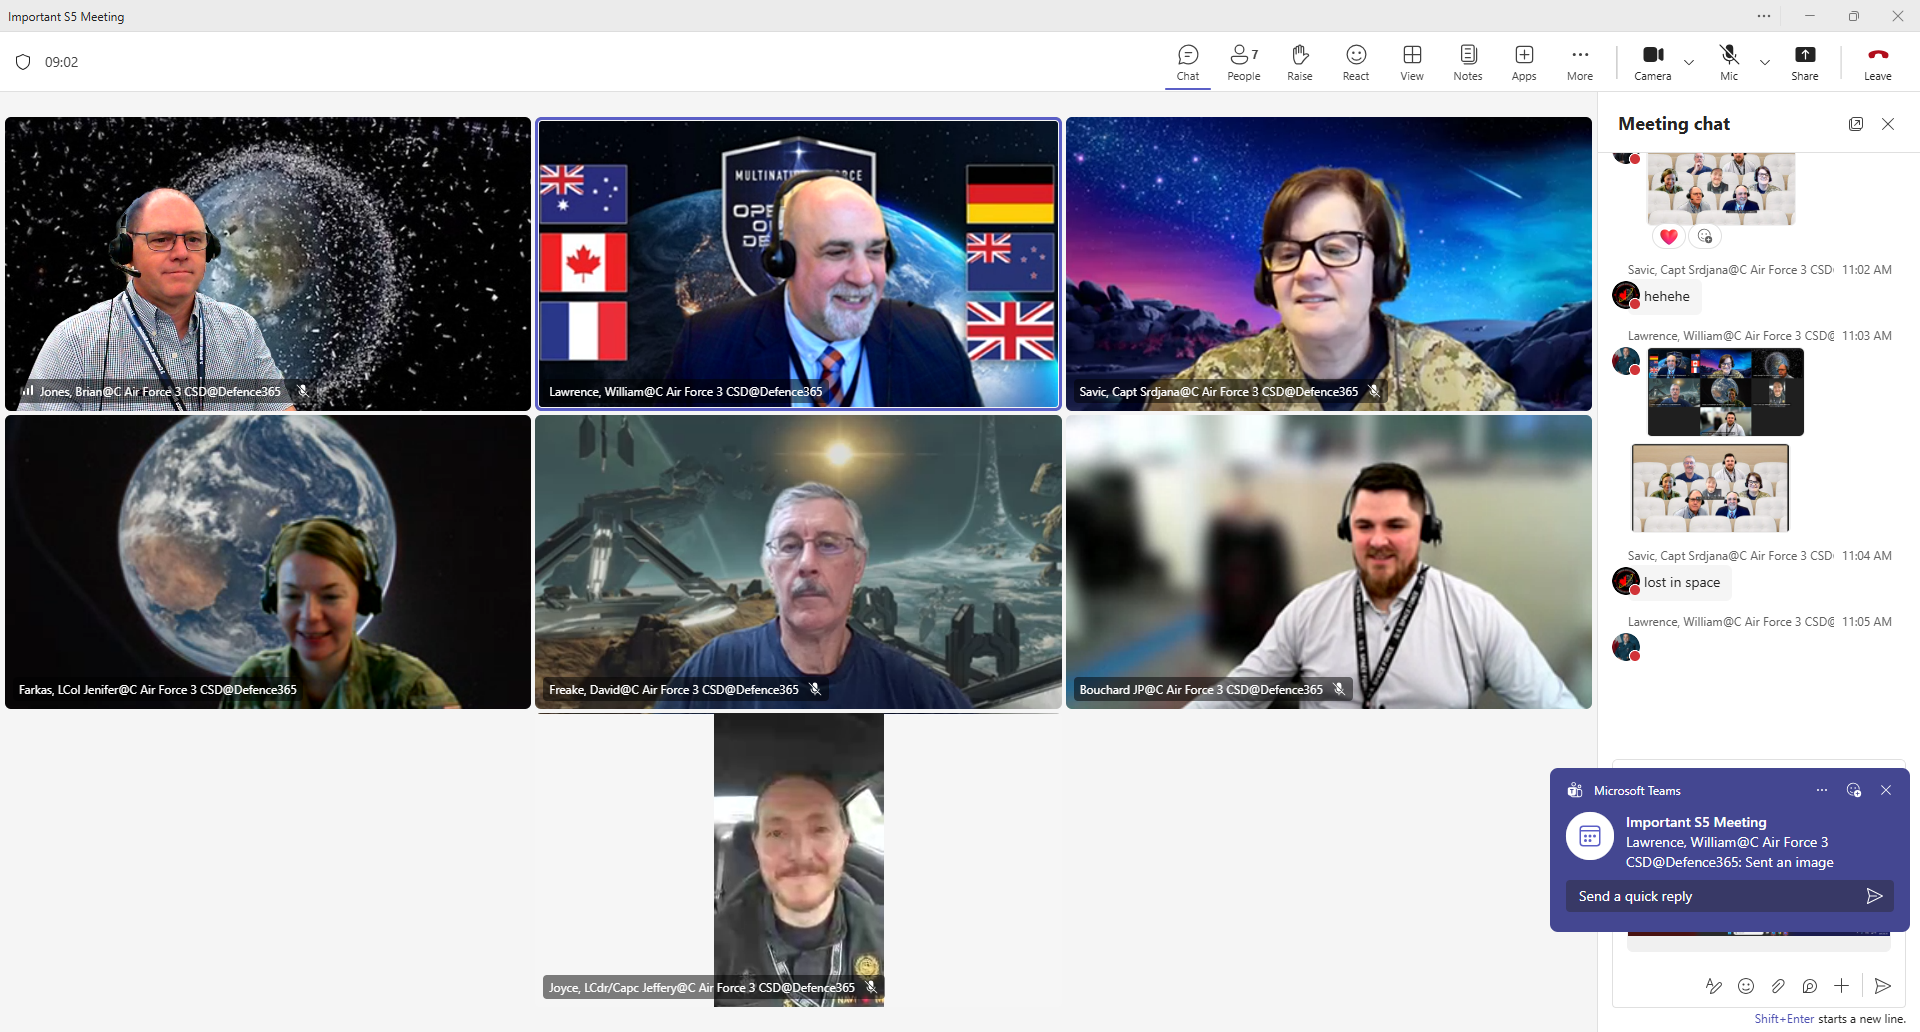
Task: Leave the meeting
Action: pos(1877,62)
